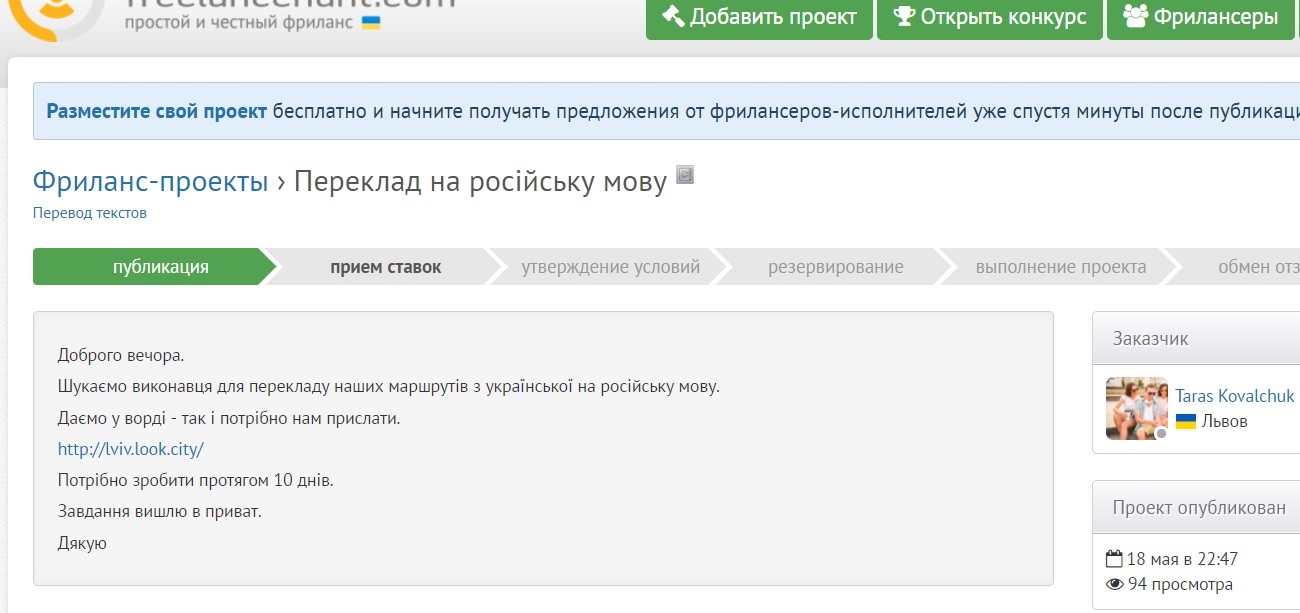Click the small icon beside the project title
The height and width of the screenshot is (613, 1300).
[x=685, y=176]
